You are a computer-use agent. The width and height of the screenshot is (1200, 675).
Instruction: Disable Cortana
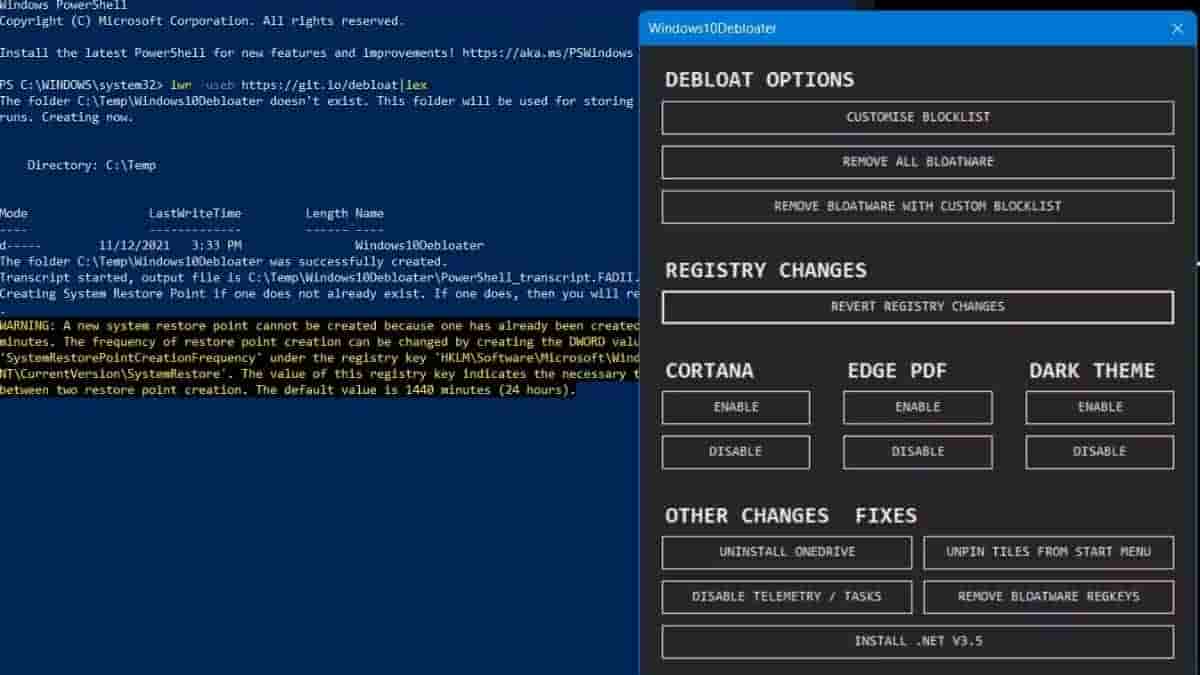pos(736,452)
